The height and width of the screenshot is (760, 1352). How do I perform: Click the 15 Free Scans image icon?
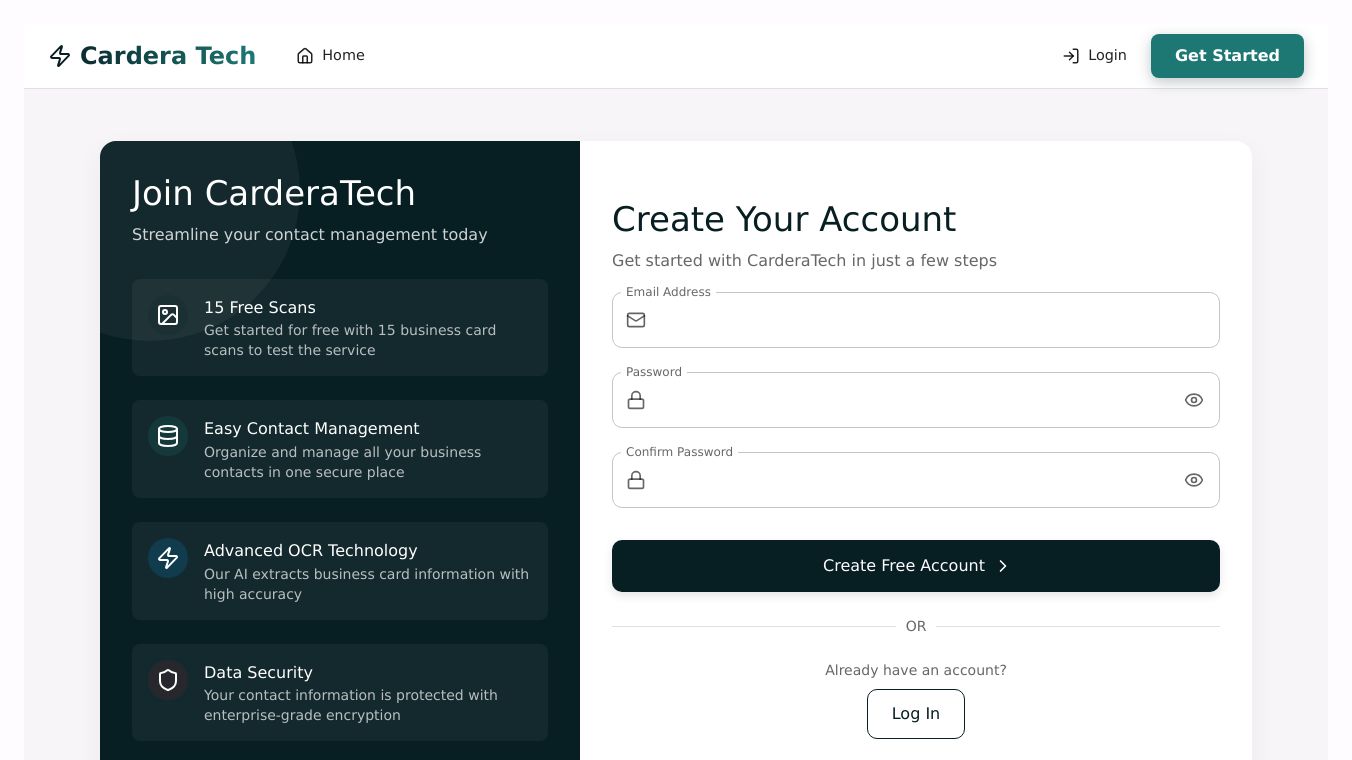tap(168, 315)
